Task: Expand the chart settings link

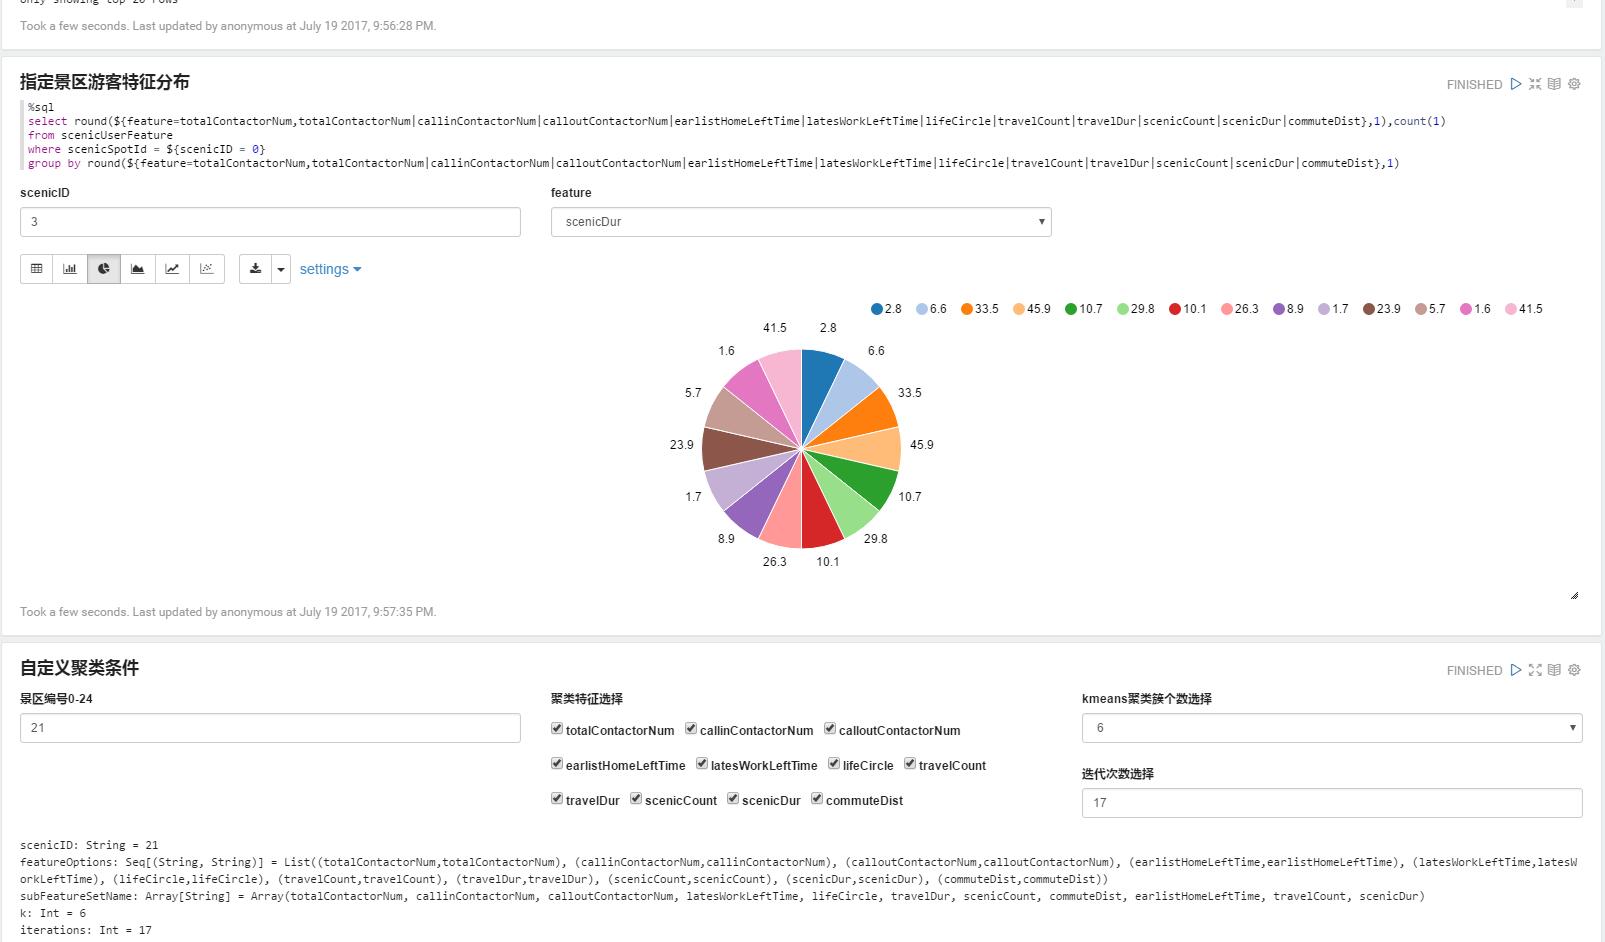Action: (x=330, y=269)
